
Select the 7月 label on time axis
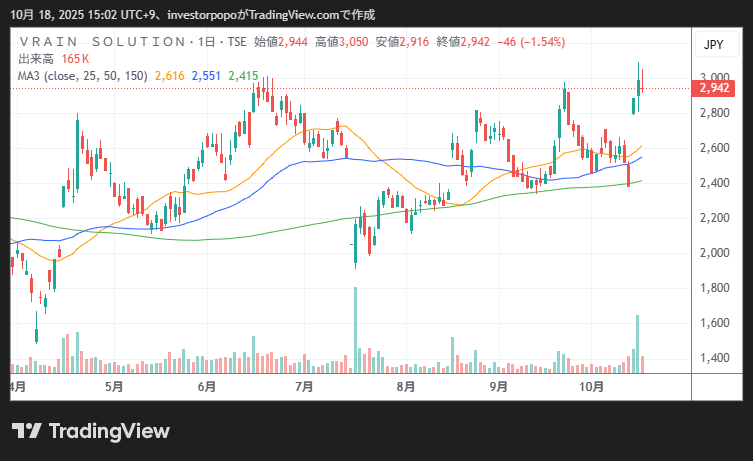304,386
